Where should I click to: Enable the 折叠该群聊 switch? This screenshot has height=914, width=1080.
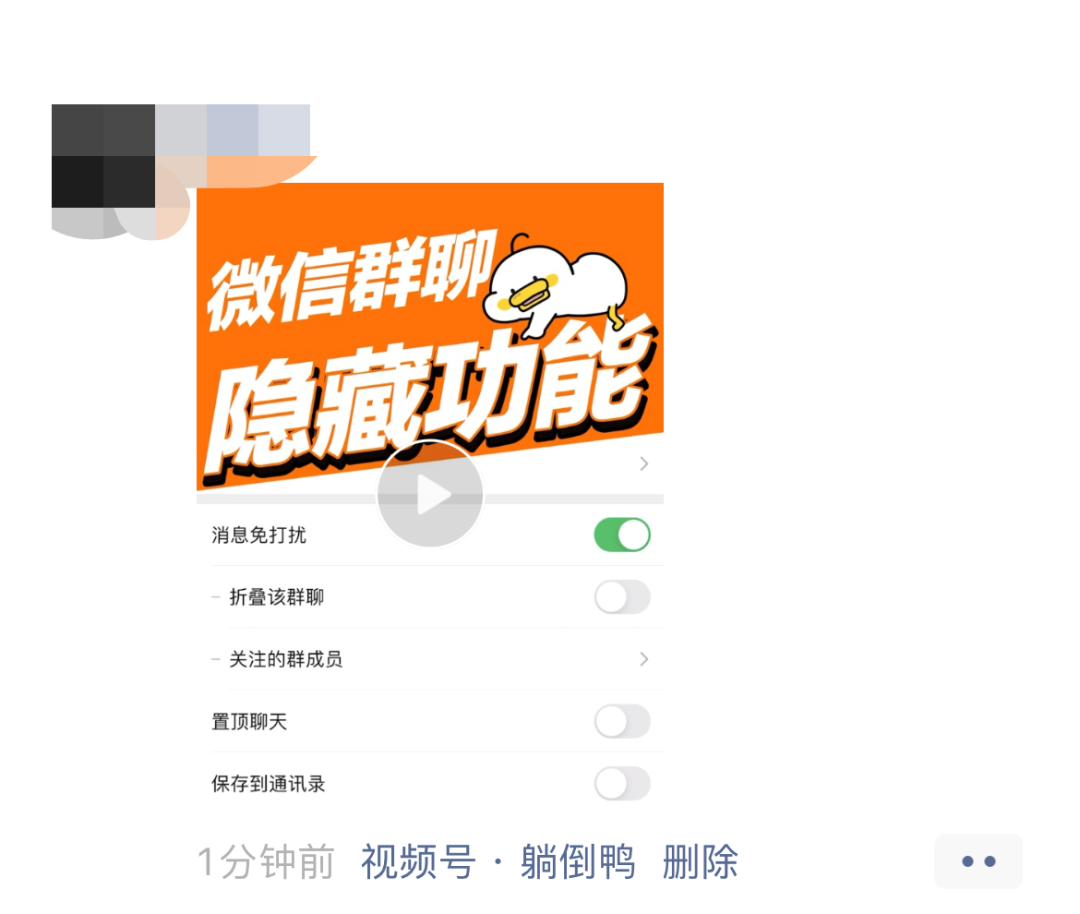622,596
